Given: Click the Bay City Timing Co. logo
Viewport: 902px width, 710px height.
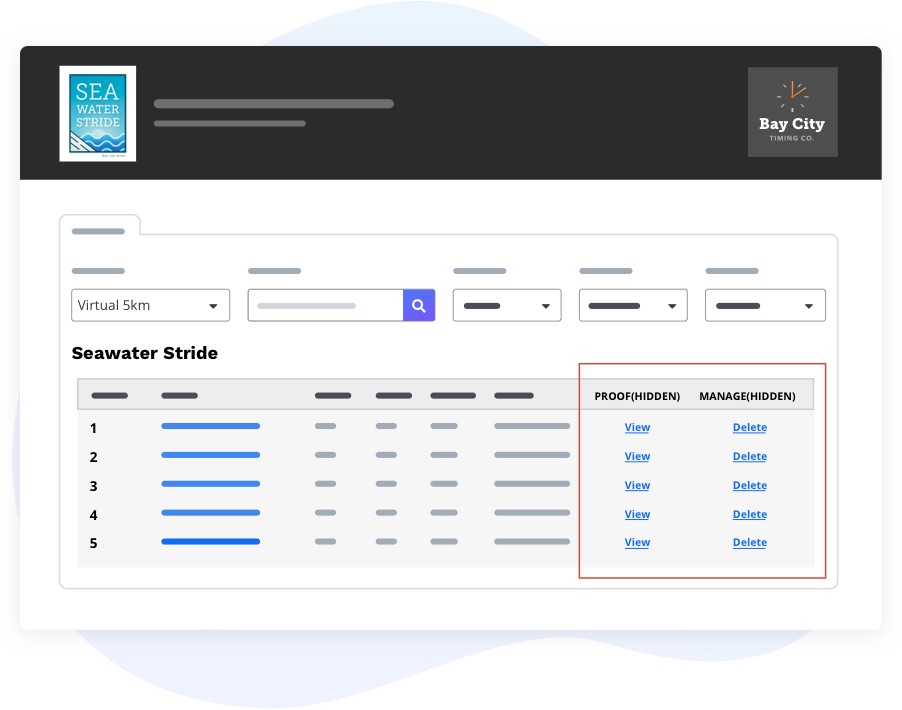Looking at the screenshot, I should pos(792,112).
